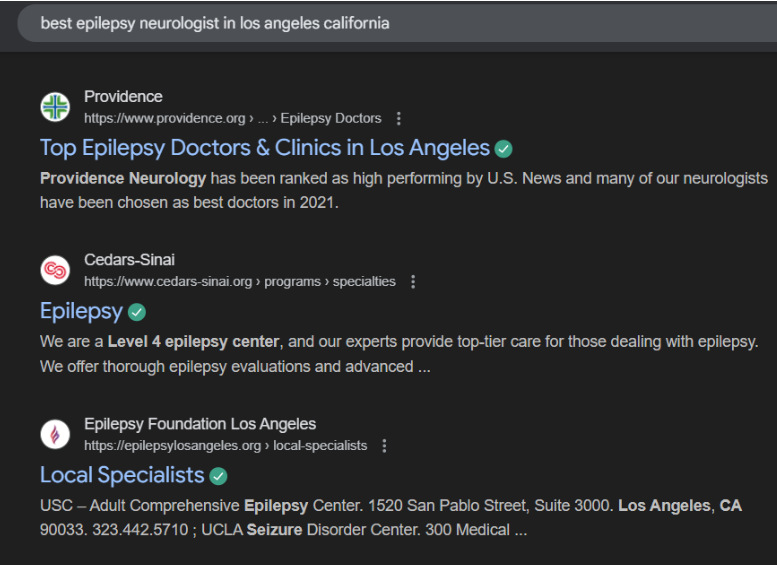Click the epilepsylosangeles.org local-specialists URL
The image size is (777, 565).
click(225, 446)
